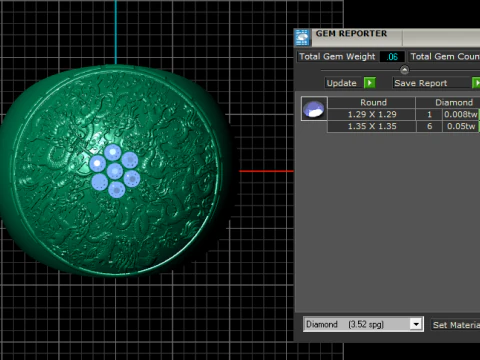
Task: Click the Update label
Action: click(x=341, y=83)
